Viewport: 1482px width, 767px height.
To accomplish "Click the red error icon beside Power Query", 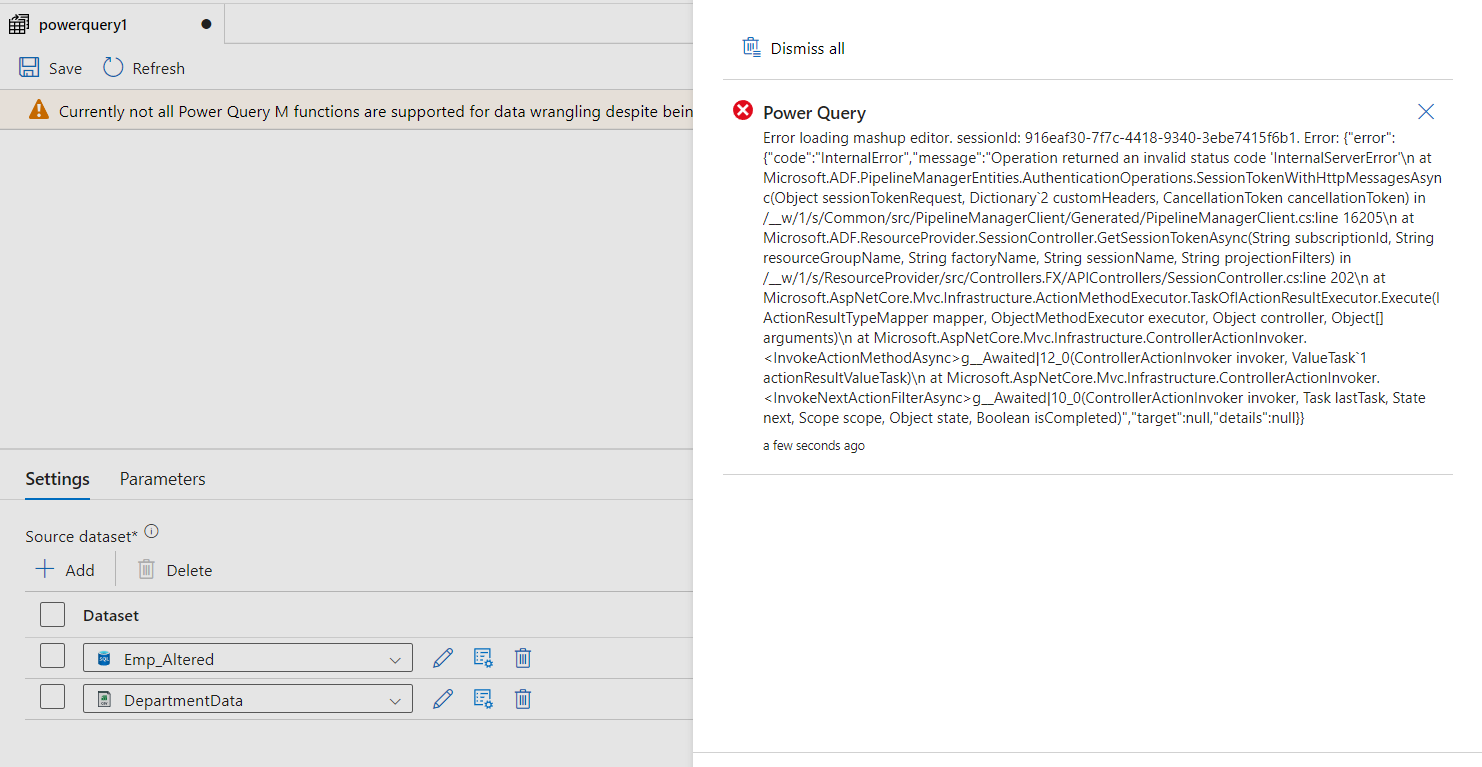I will pos(743,111).
